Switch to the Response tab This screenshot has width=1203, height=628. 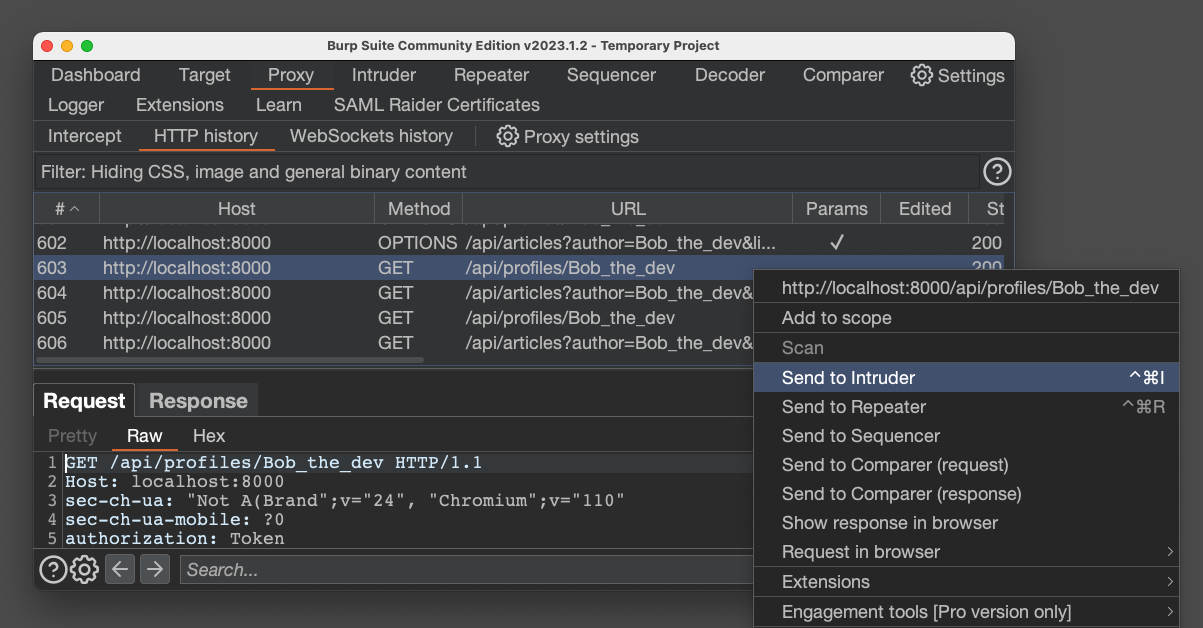[198, 401]
